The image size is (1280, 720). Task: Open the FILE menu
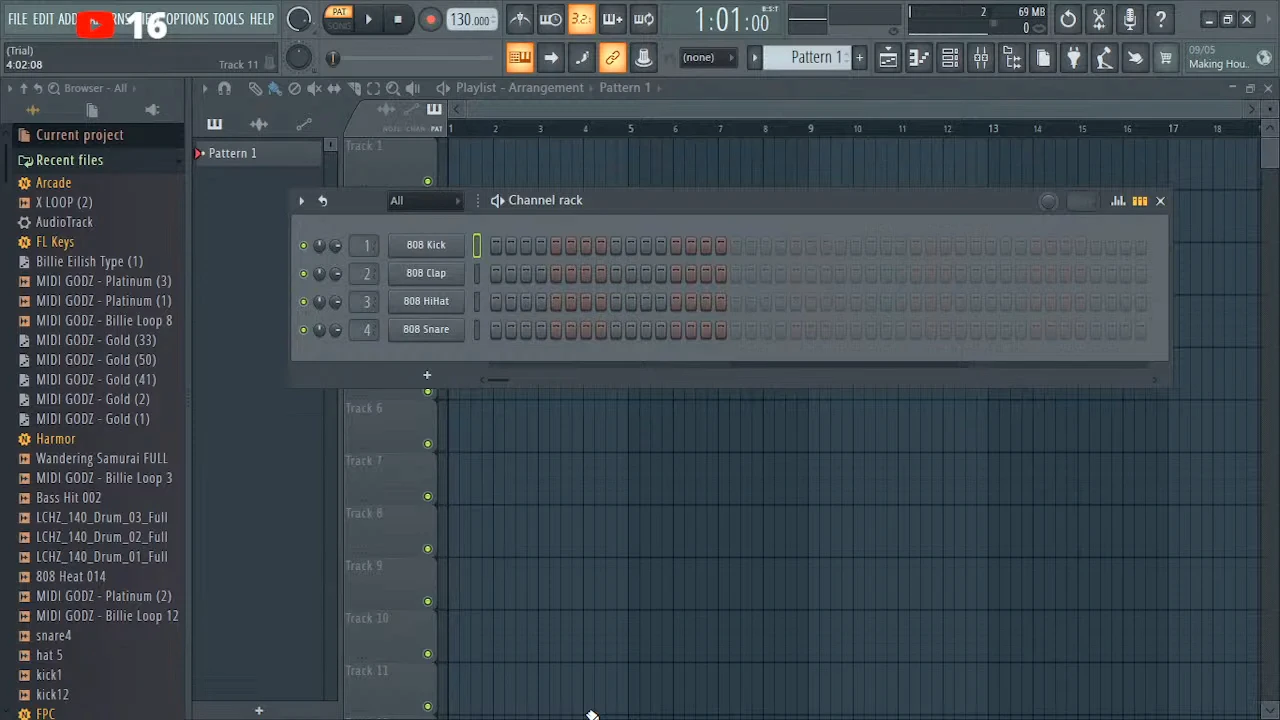17,19
